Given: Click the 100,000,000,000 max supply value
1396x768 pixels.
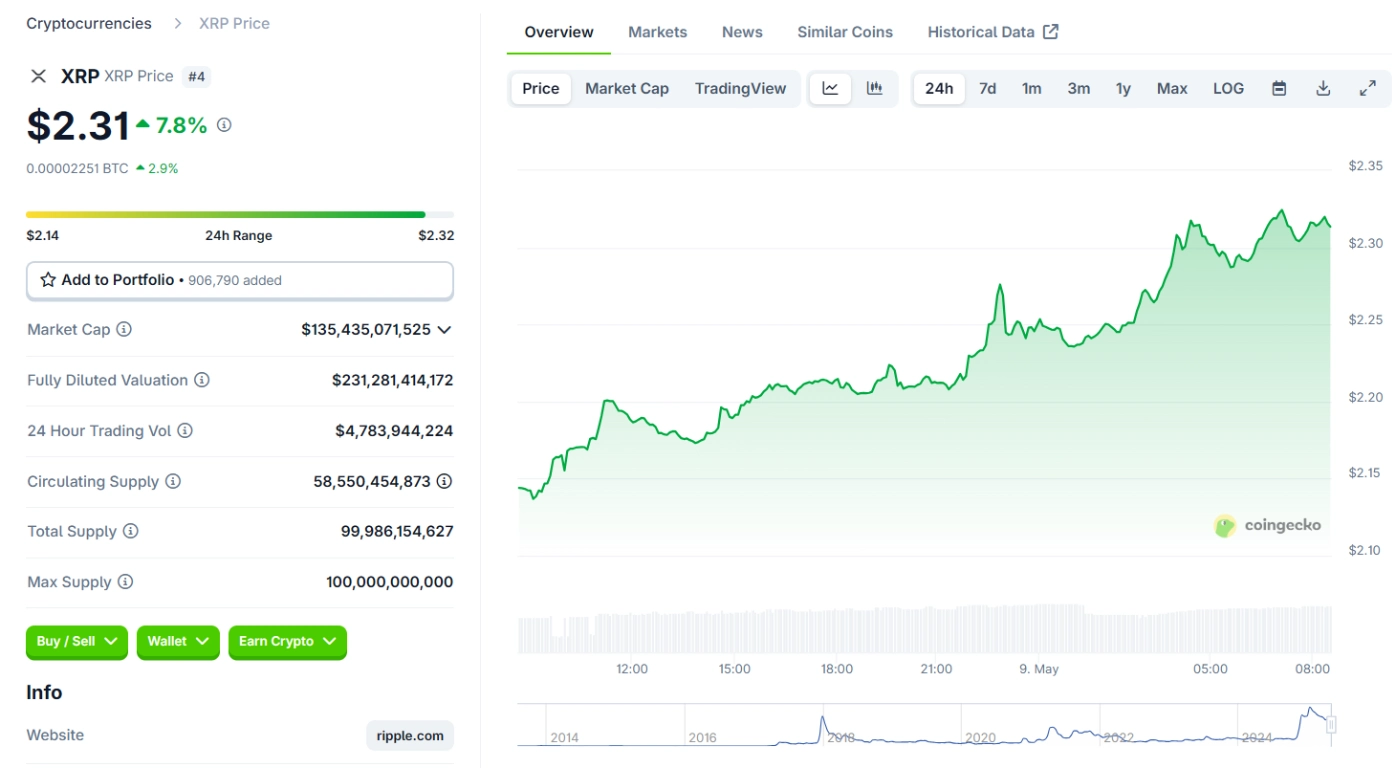Looking at the screenshot, I should pyautogui.click(x=390, y=582).
